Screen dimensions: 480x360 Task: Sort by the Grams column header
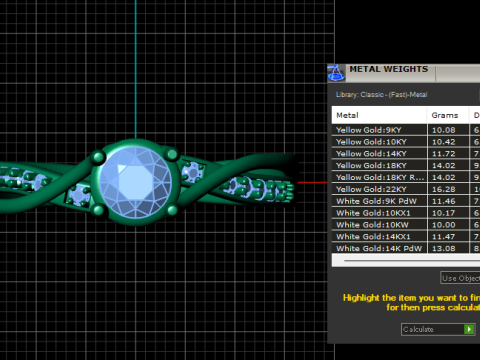[448, 115]
